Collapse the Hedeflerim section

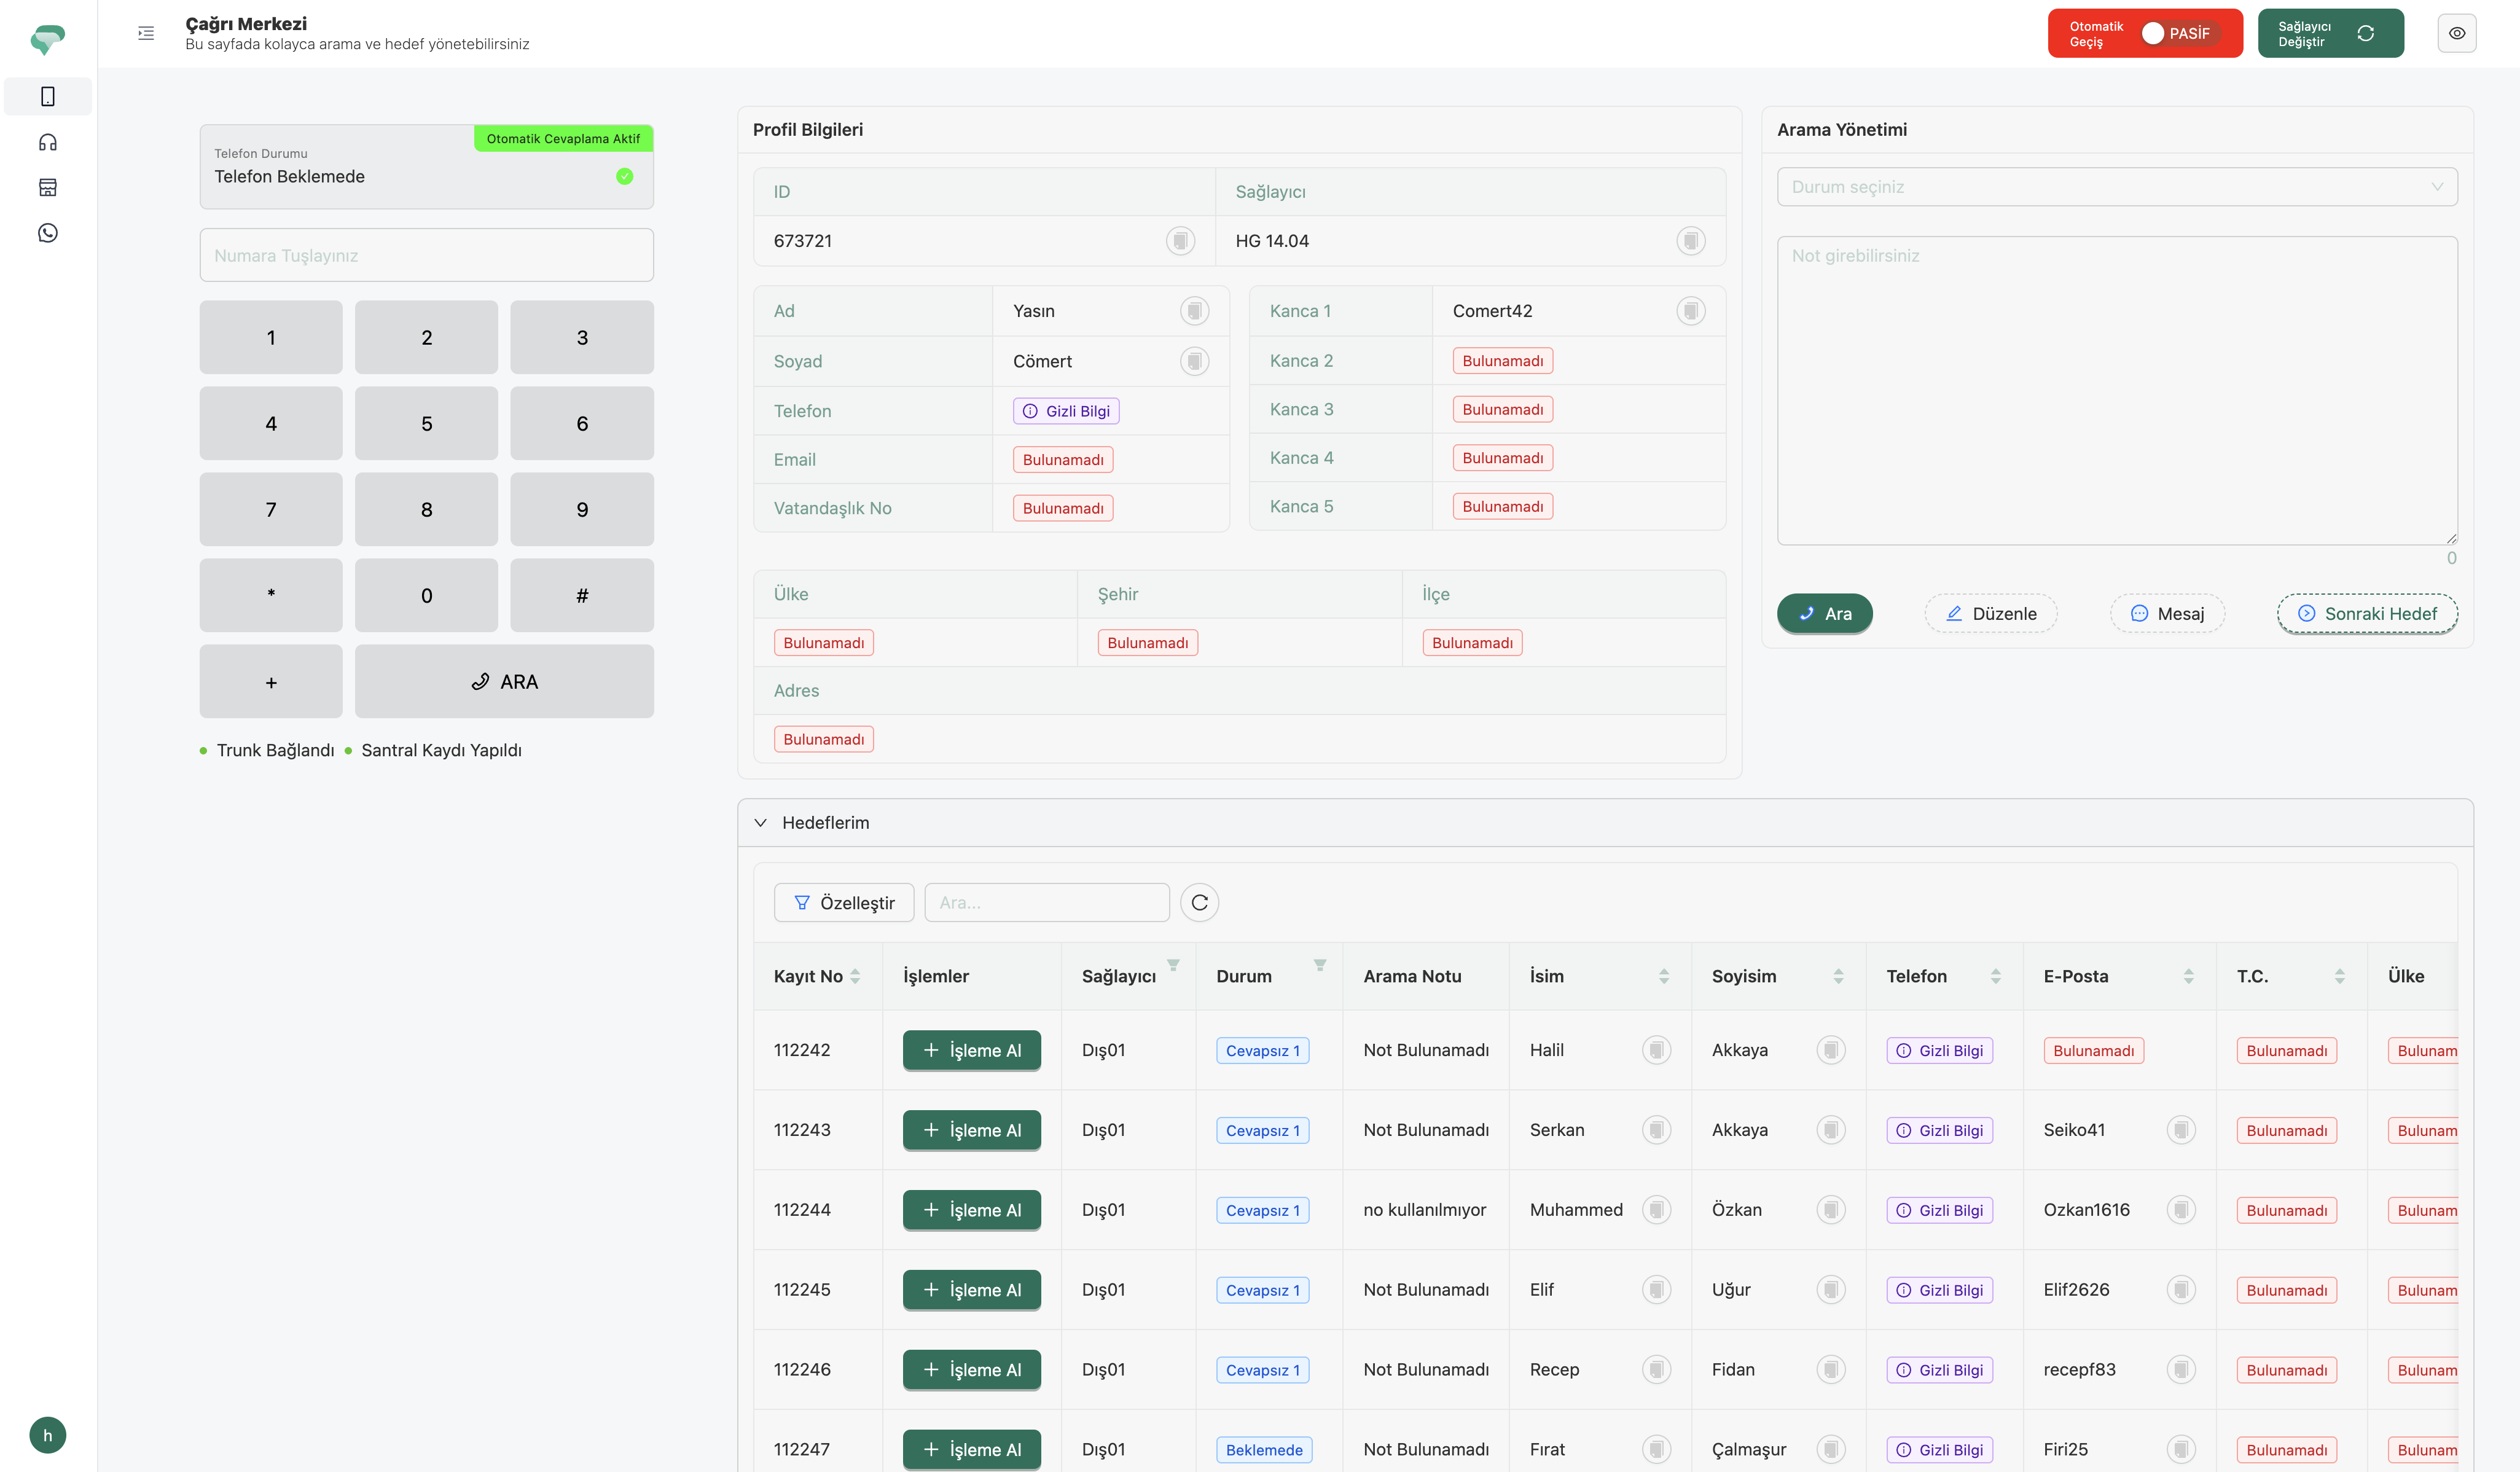tap(760, 823)
